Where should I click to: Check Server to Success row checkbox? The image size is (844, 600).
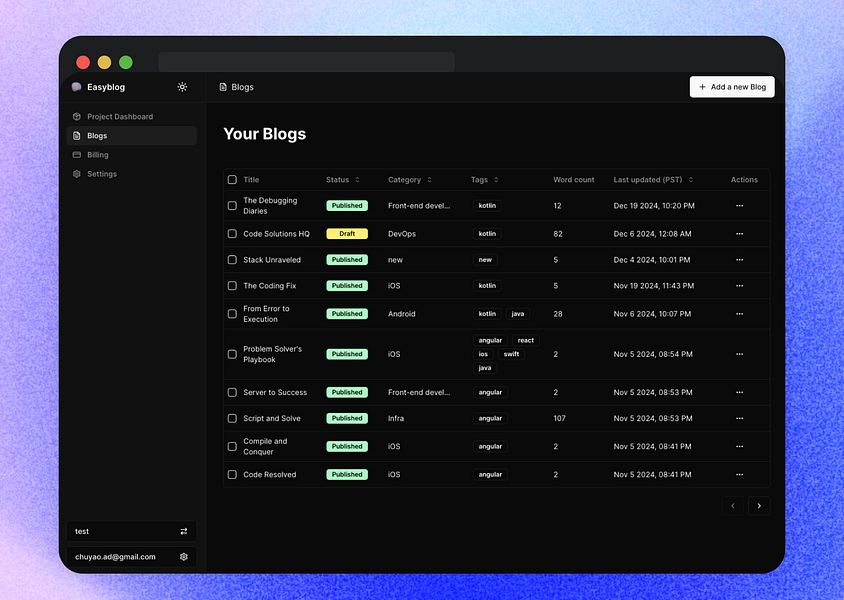(232, 392)
